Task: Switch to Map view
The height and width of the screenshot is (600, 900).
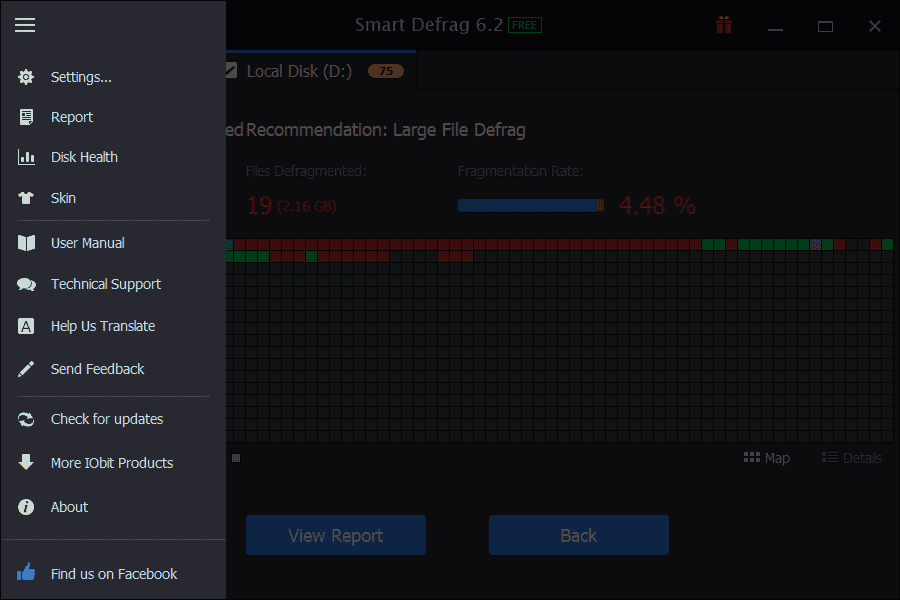Action: 766,458
